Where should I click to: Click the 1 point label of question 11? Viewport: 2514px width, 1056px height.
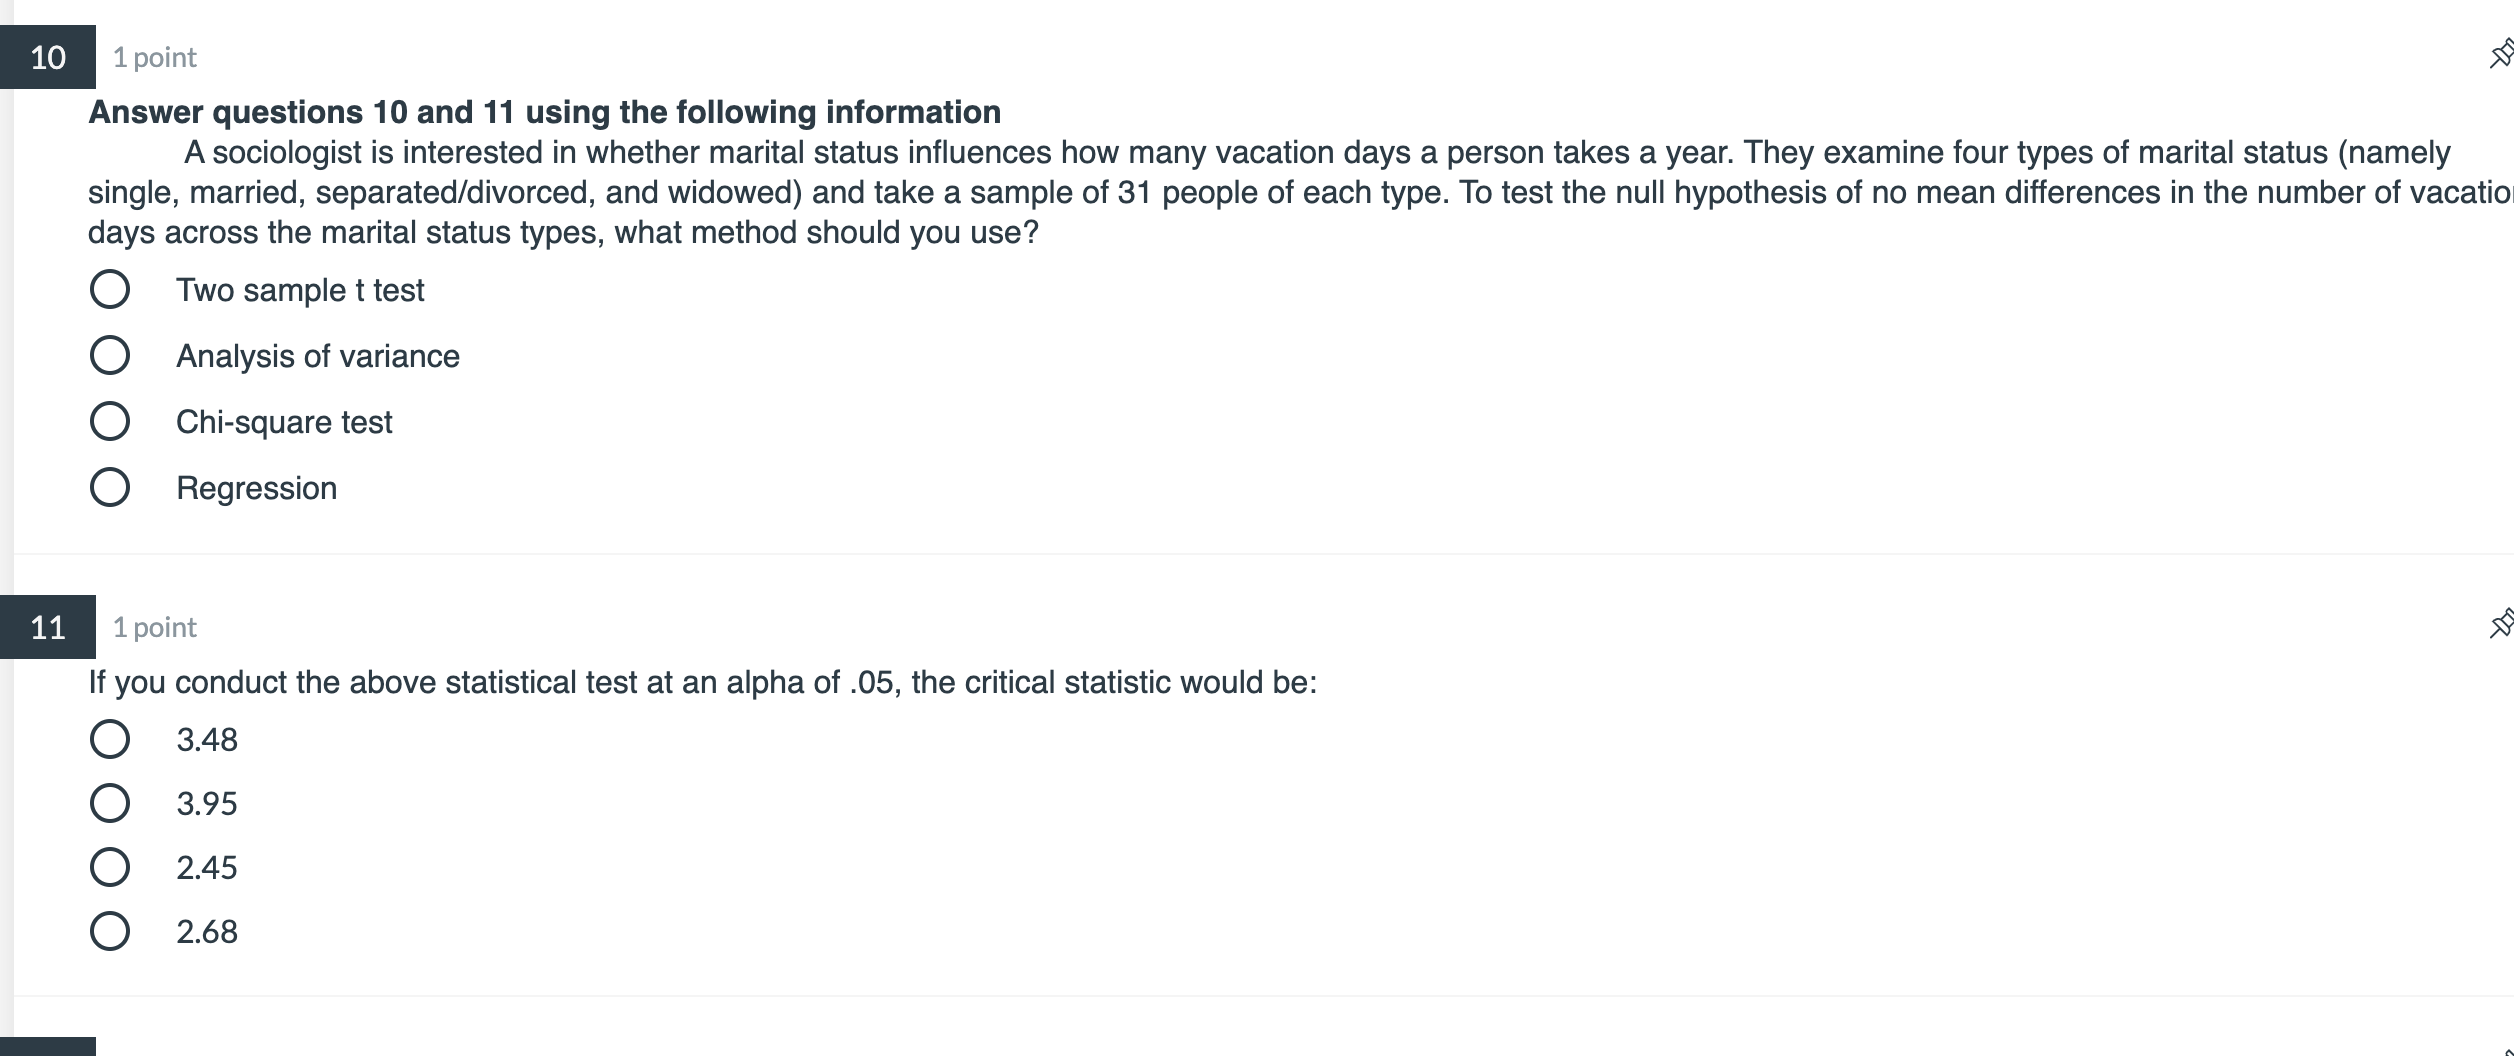[x=155, y=628]
